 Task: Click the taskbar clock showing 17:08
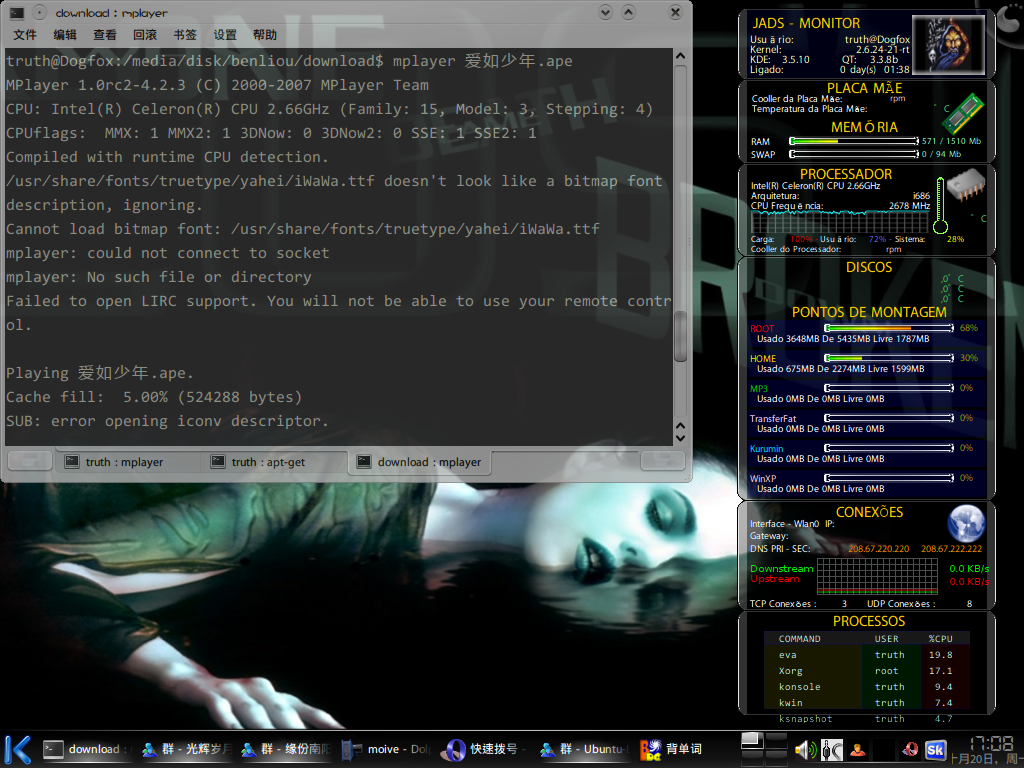point(991,744)
